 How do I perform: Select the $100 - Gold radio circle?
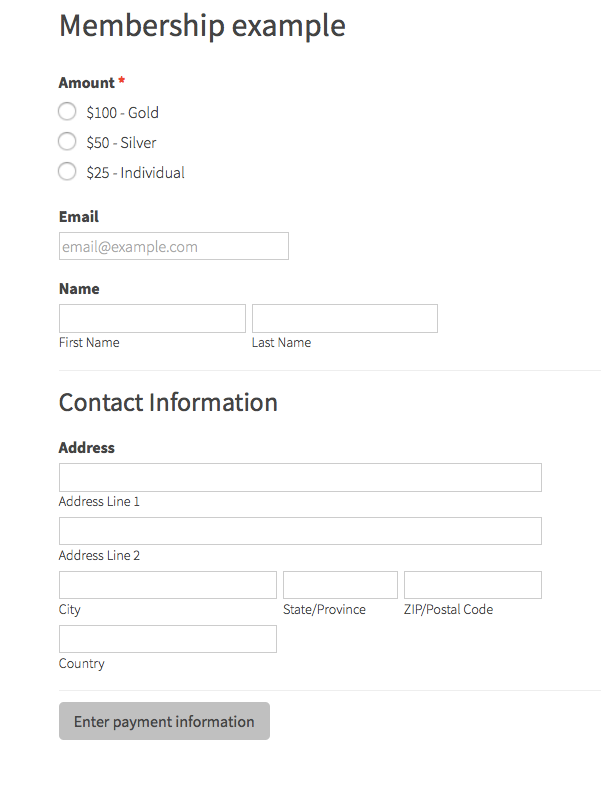(67, 111)
